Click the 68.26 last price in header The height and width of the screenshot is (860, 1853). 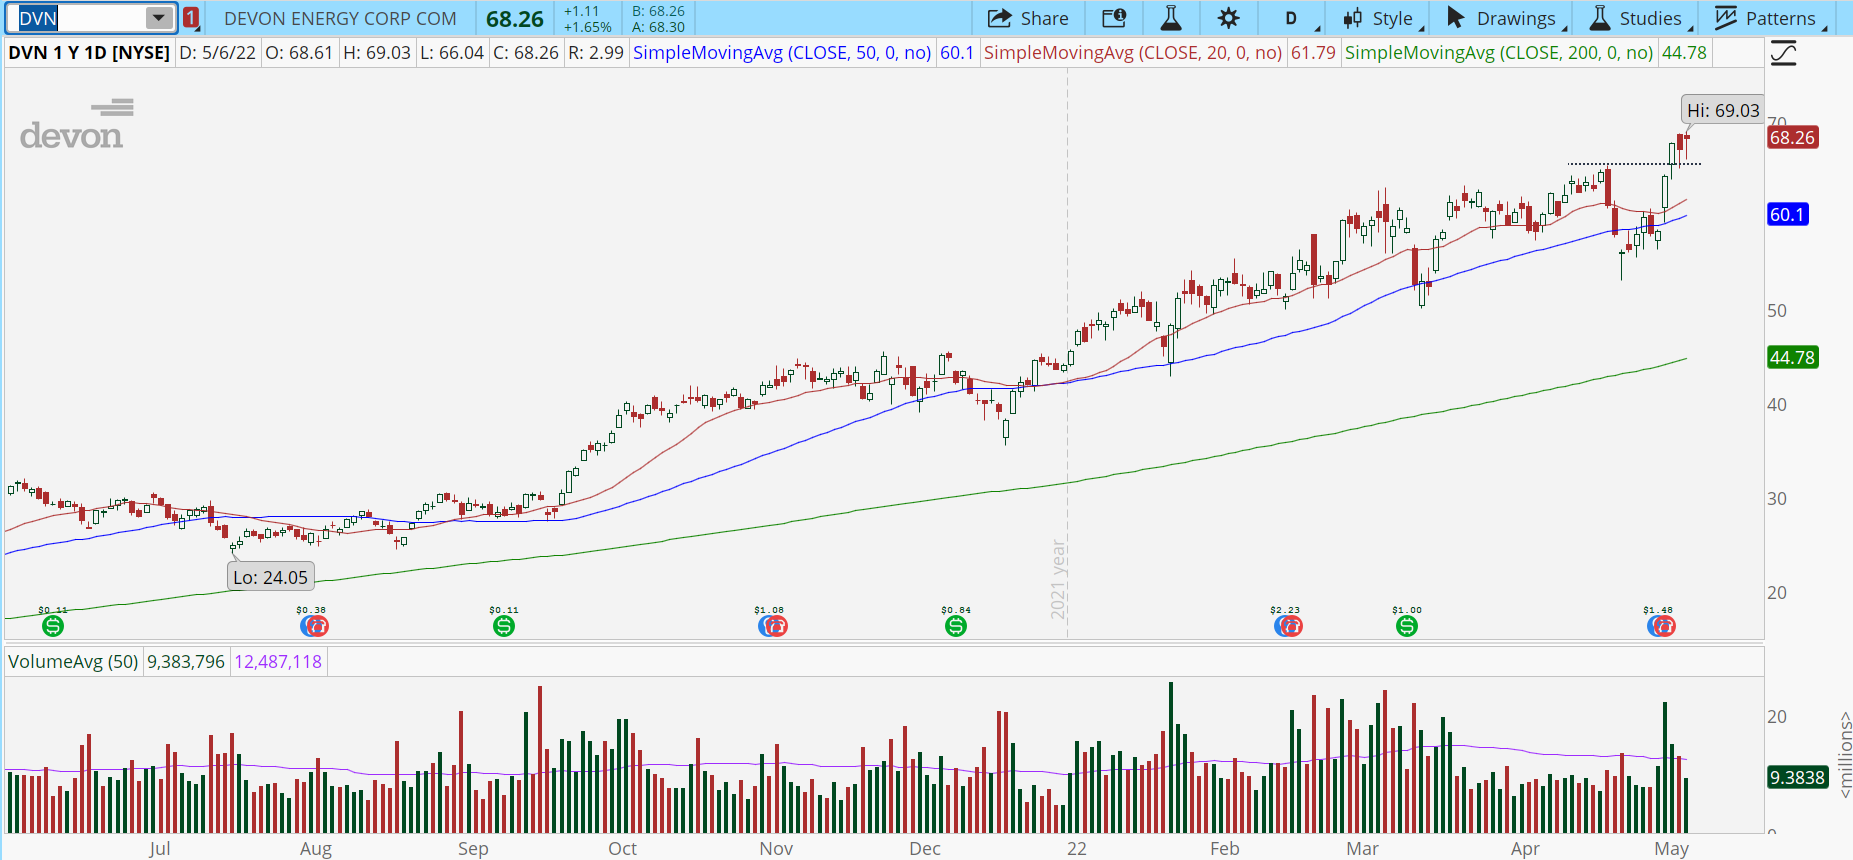pos(515,19)
